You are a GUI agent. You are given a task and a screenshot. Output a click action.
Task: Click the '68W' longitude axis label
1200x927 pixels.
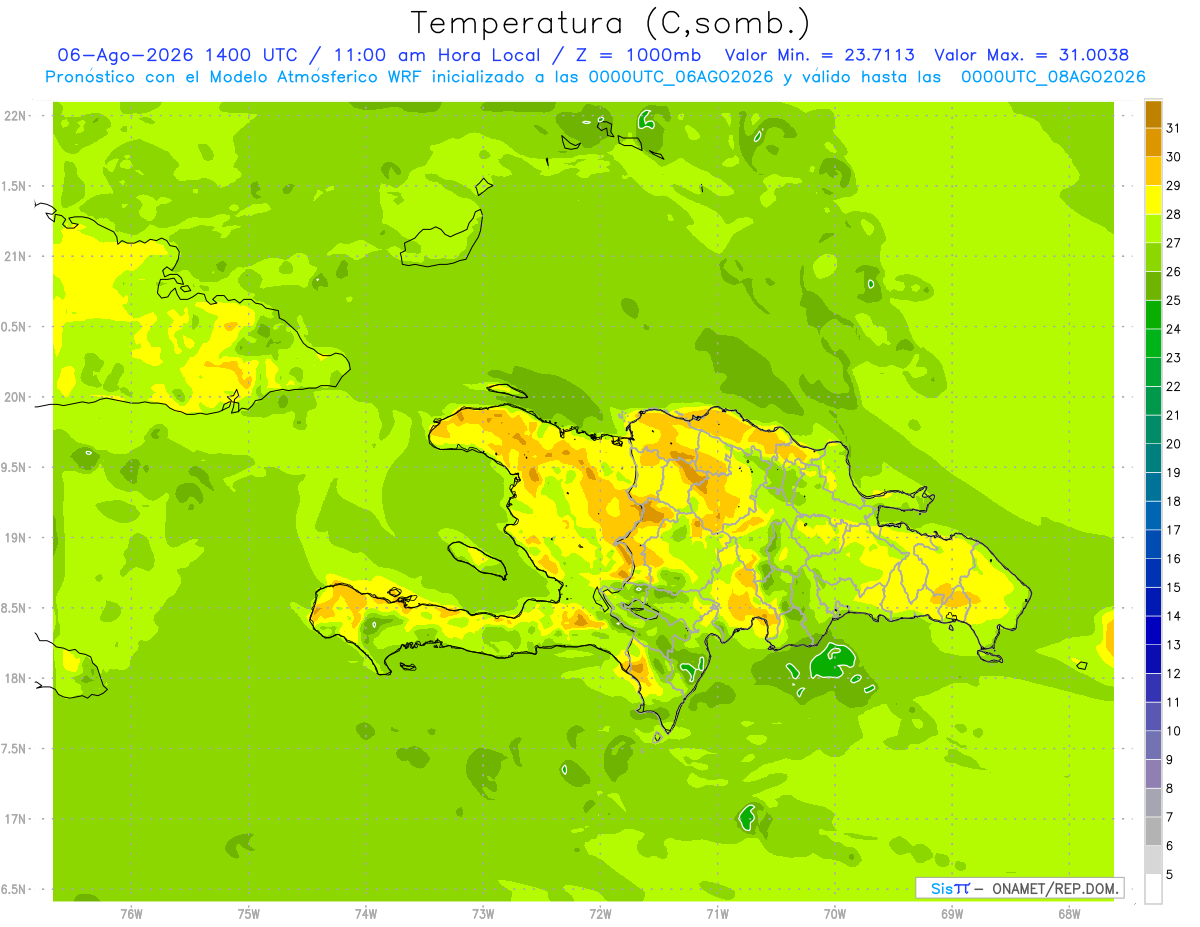pyautogui.click(x=1069, y=915)
